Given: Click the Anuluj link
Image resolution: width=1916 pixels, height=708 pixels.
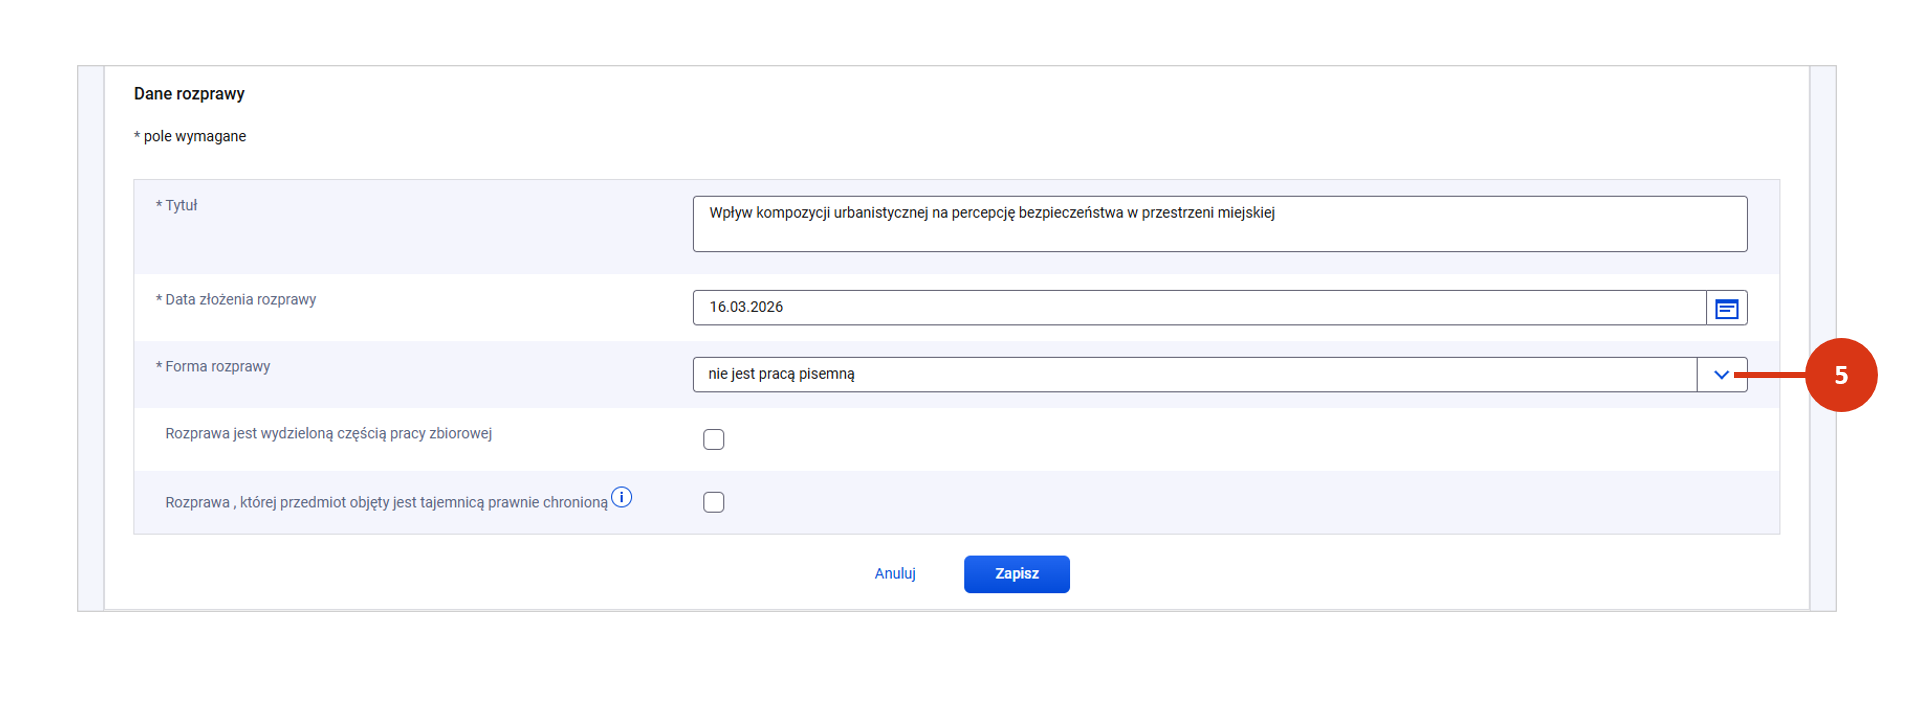Looking at the screenshot, I should pos(895,574).
